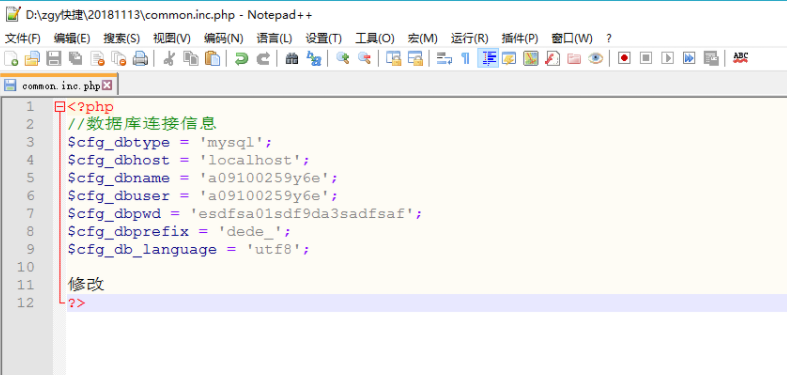Start macro recording with the red dot
The width and height of the screenshot is (787, 375).
pyautogui.click(x=624, y=58)
